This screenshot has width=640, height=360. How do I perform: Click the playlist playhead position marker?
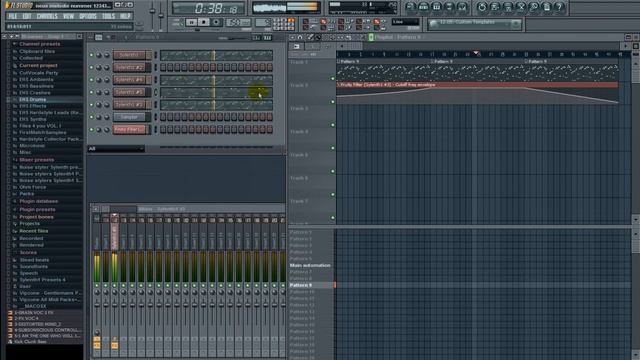(476, 53)
